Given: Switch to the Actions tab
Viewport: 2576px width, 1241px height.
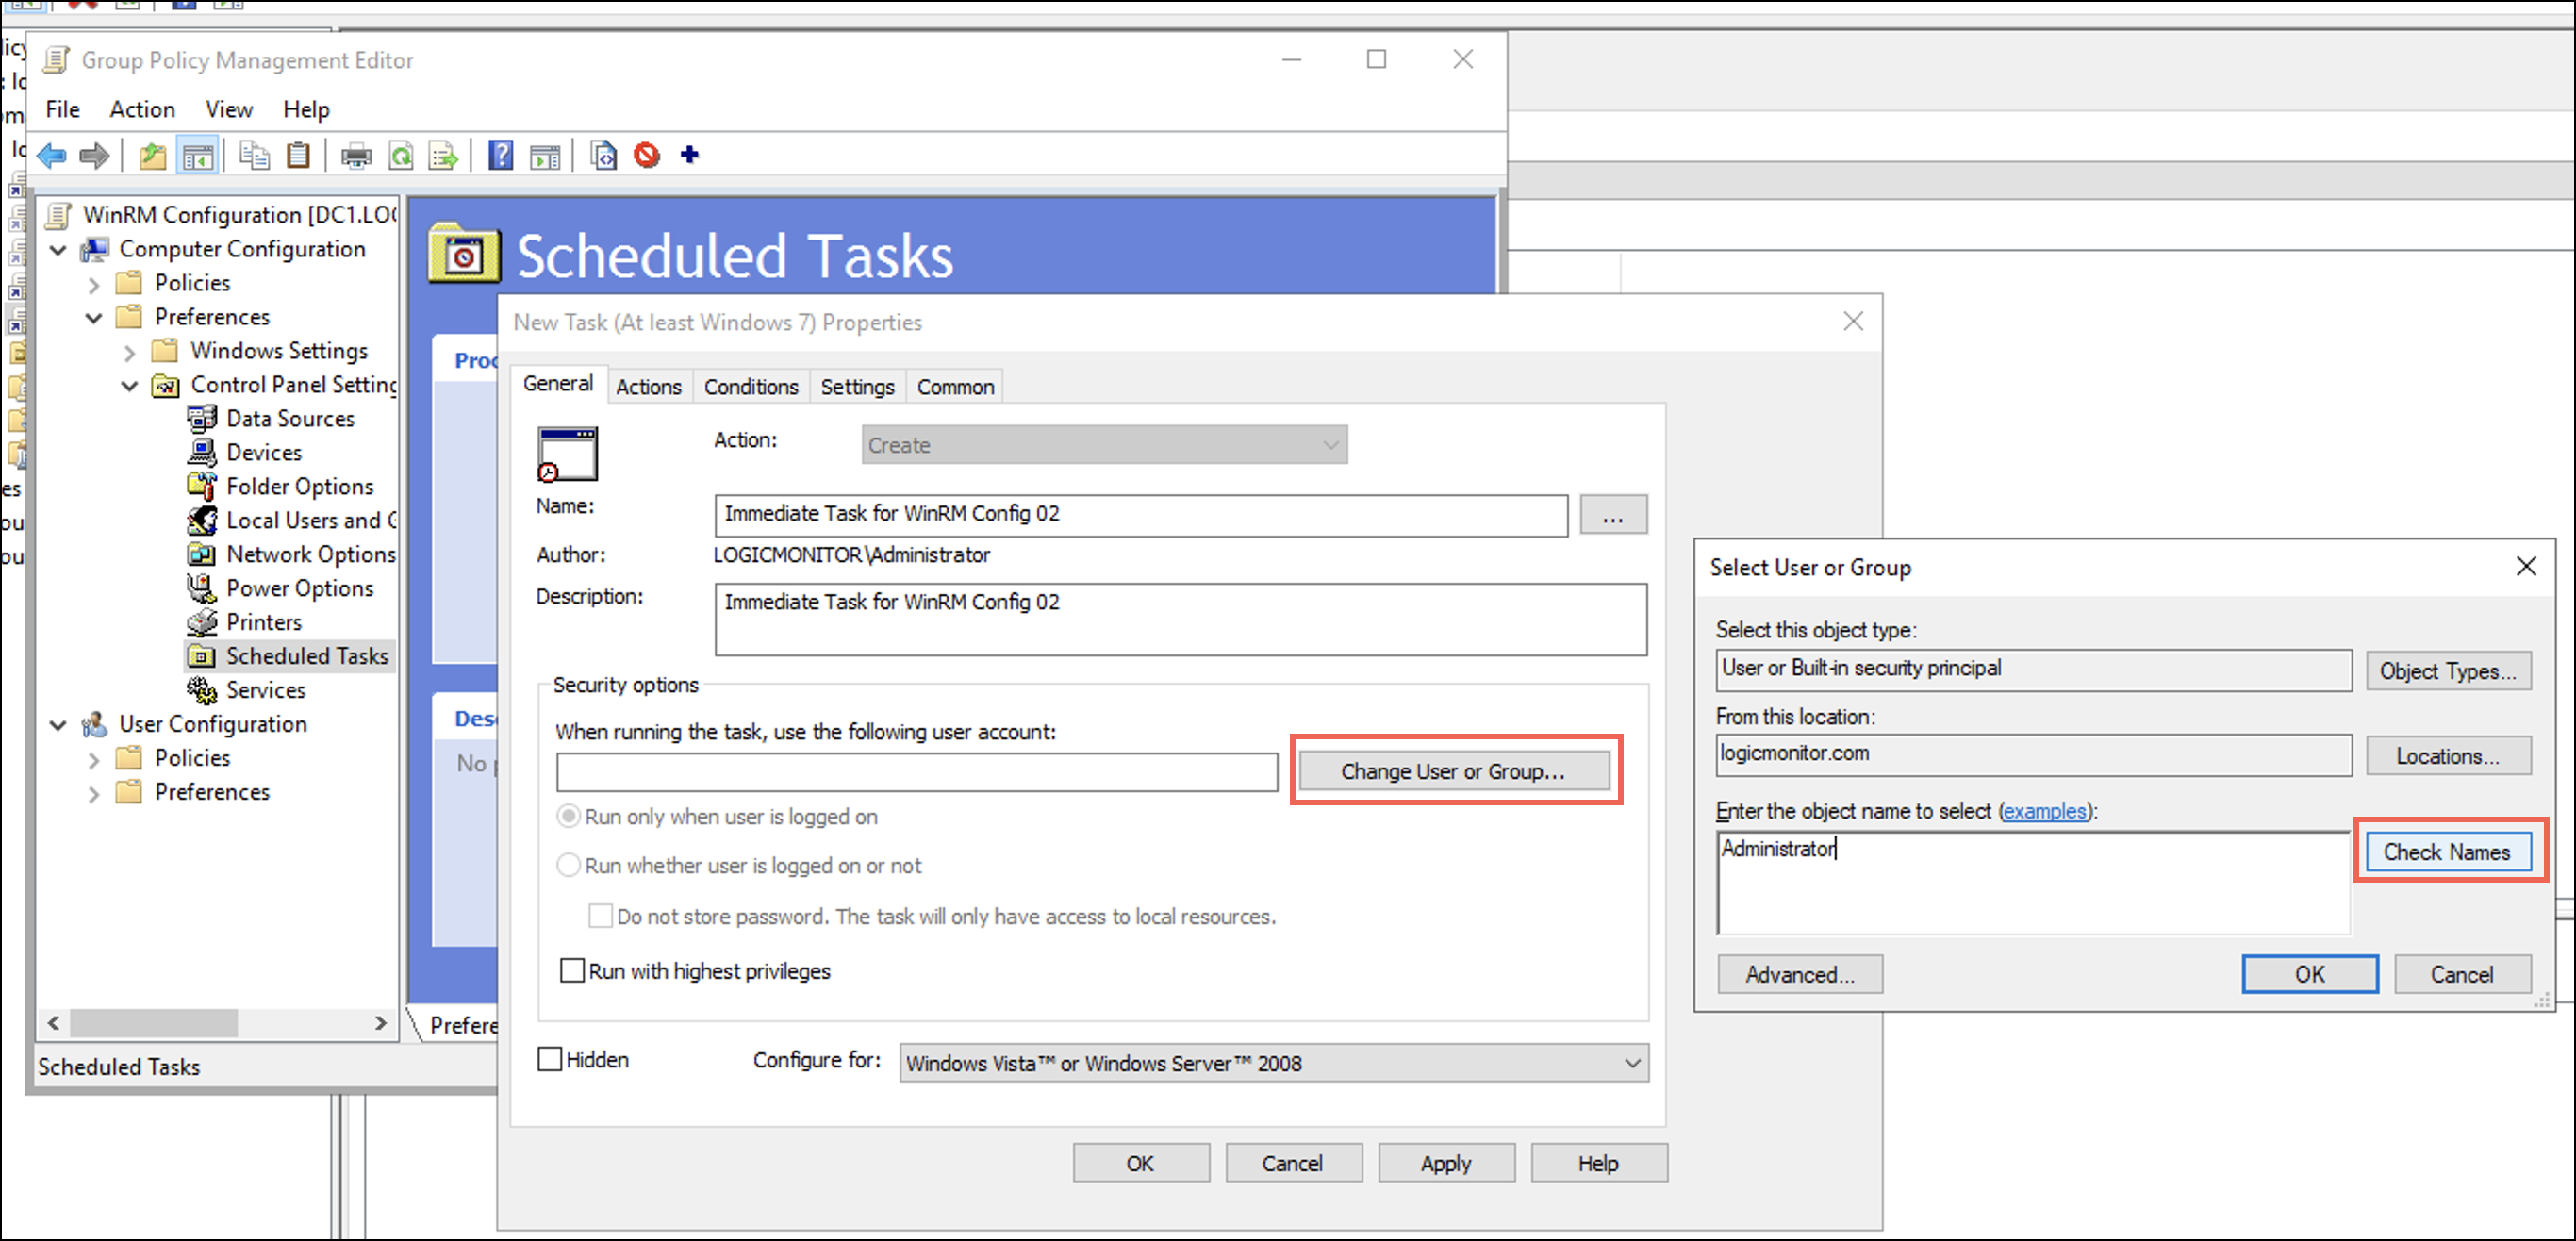Looking at the screenshot, I should point(649,387).
